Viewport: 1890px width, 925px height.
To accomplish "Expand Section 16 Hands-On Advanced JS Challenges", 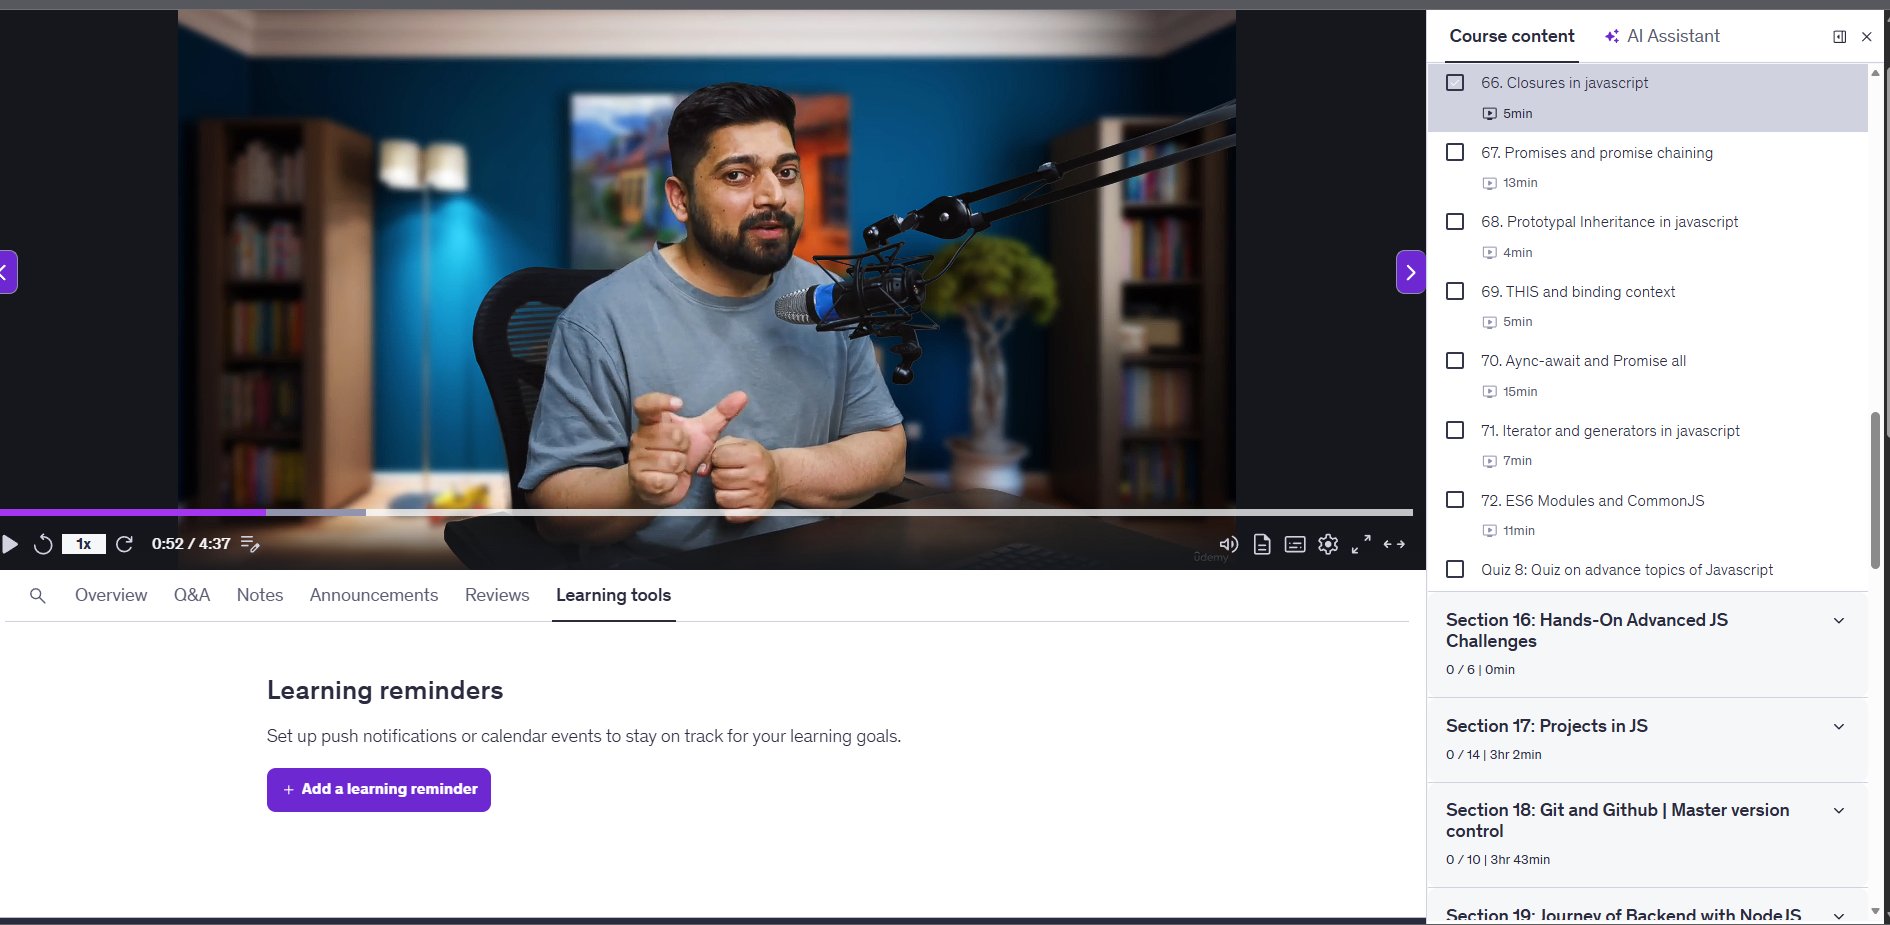I will pyautogui.click(x=1838, y=621).
